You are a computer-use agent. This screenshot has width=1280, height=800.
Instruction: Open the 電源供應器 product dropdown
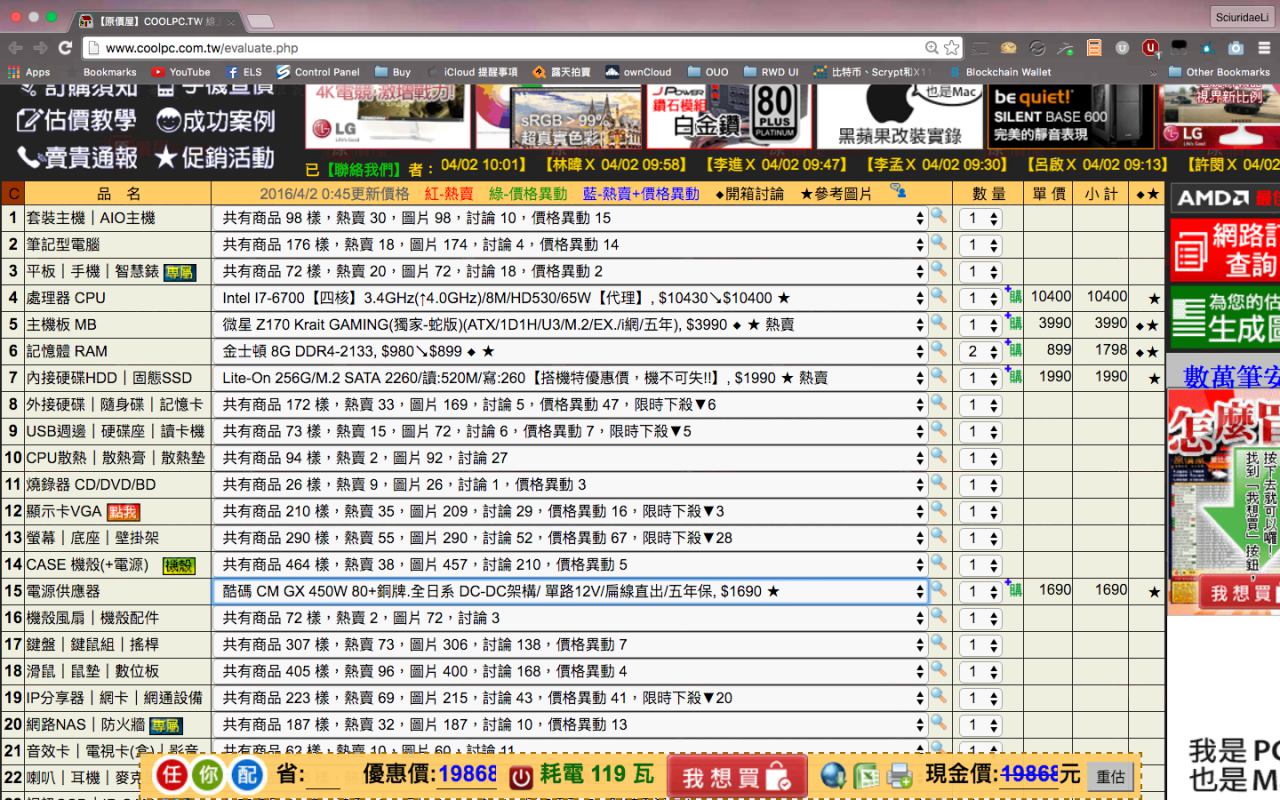pyautogui.click(x=570, y=592)
